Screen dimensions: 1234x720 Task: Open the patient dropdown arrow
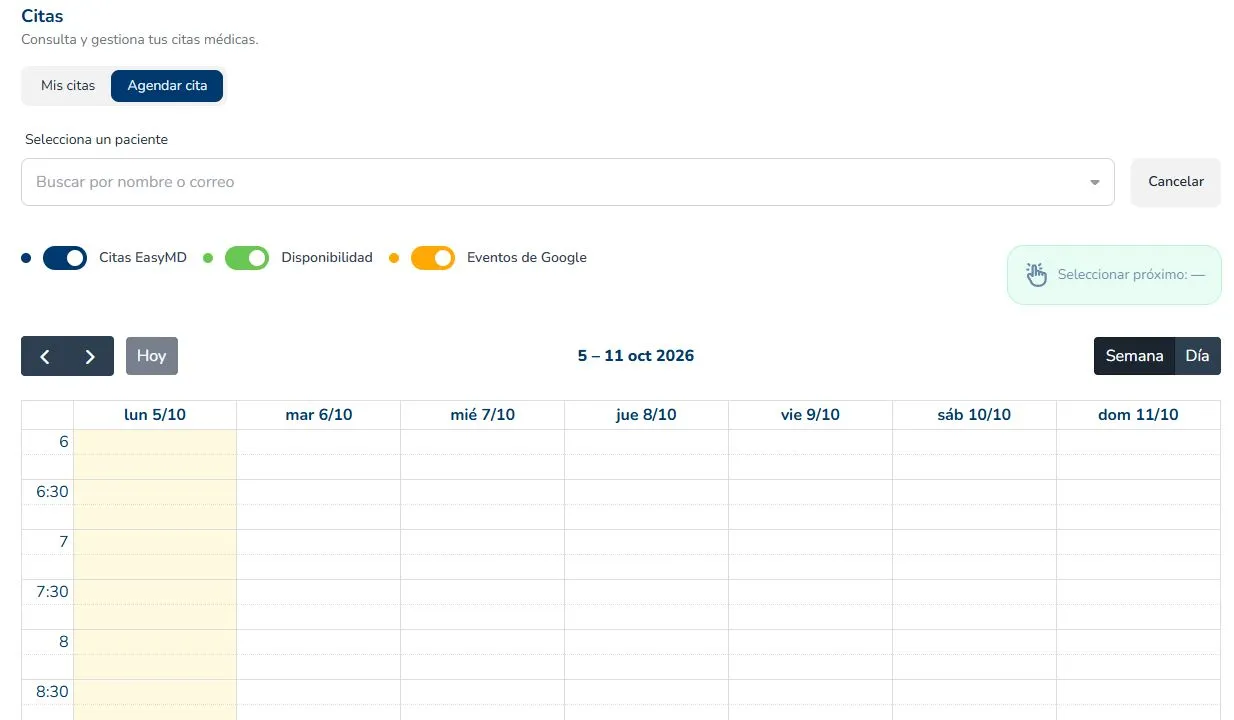coord(1094,182)
